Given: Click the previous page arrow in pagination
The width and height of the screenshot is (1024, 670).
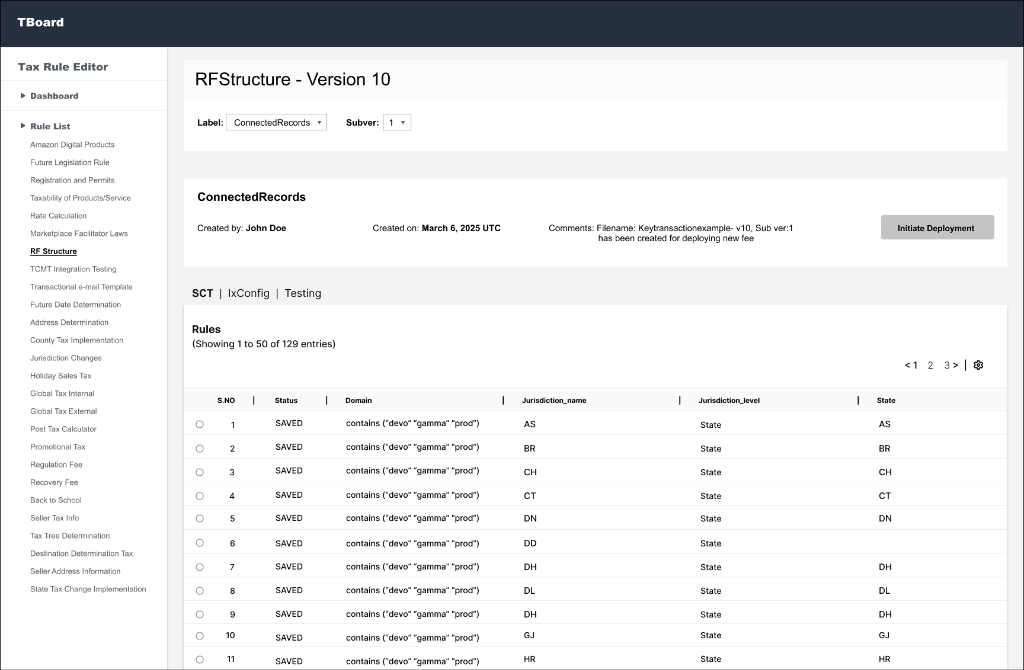Looking at the screenshot, I should (906, 365).
